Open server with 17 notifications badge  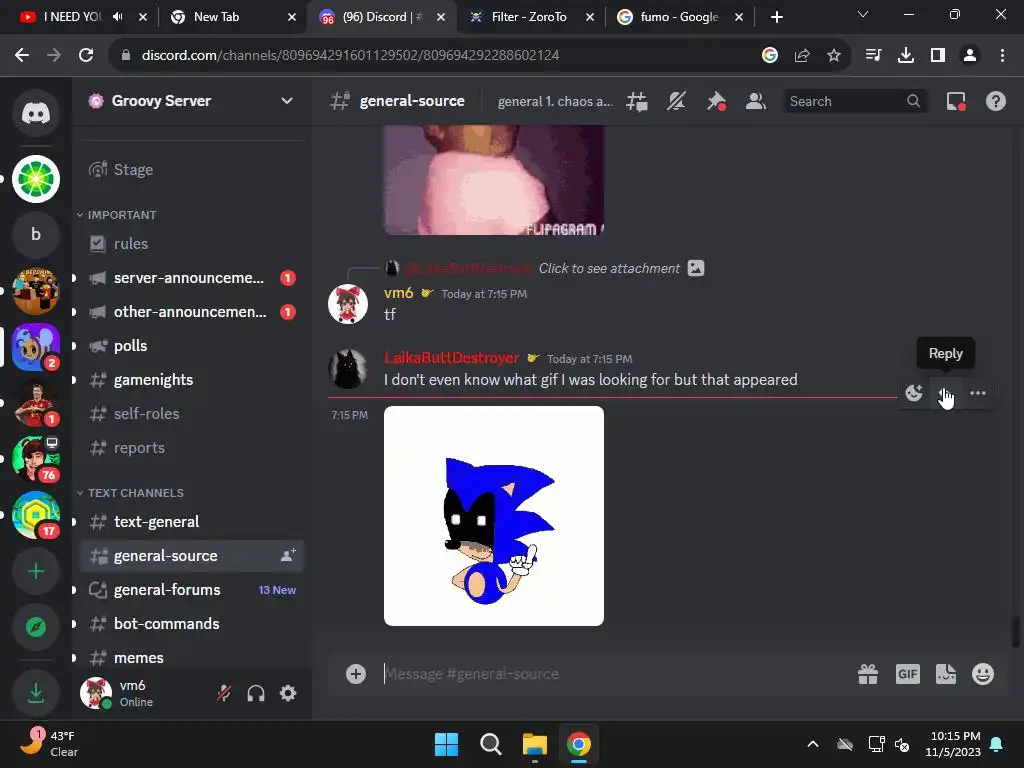click(x=36, y=516)
